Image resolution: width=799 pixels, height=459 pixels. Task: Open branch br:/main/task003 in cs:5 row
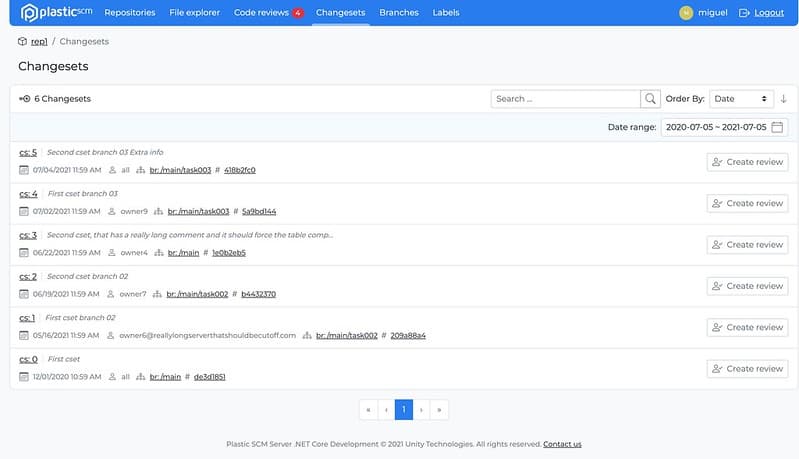click(x=180, y=170)
